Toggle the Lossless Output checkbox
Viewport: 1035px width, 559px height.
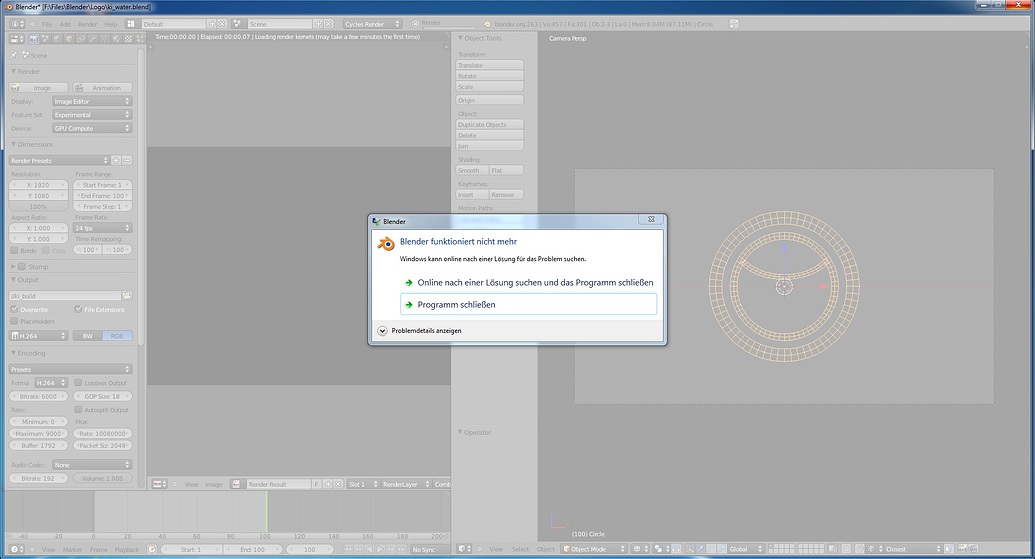pos(78,383)
